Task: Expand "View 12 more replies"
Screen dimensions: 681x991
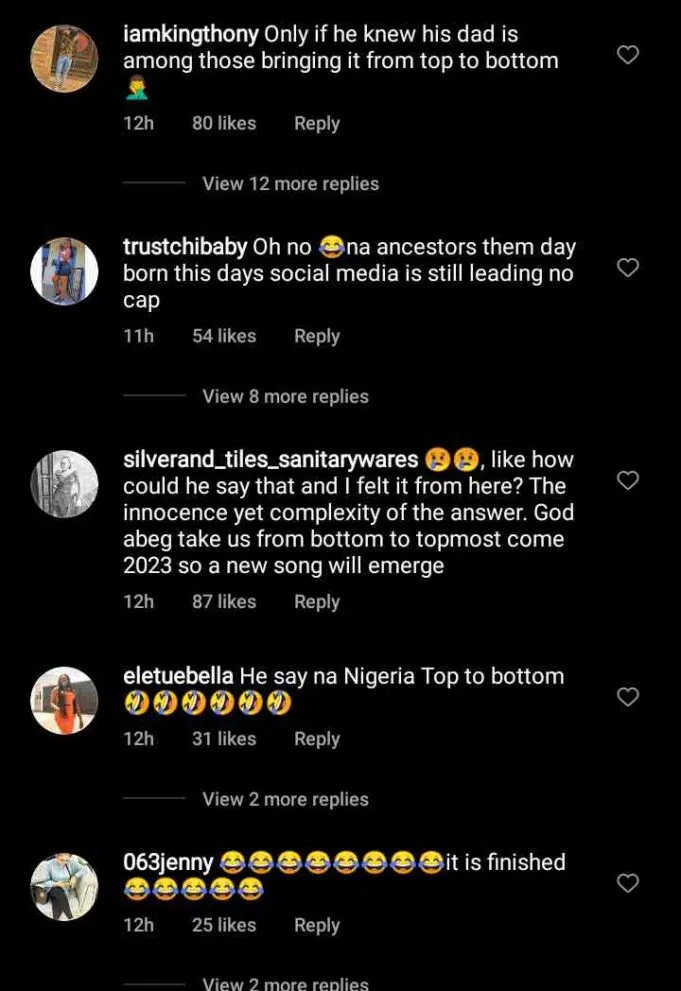Action: (x=290, y=184)
